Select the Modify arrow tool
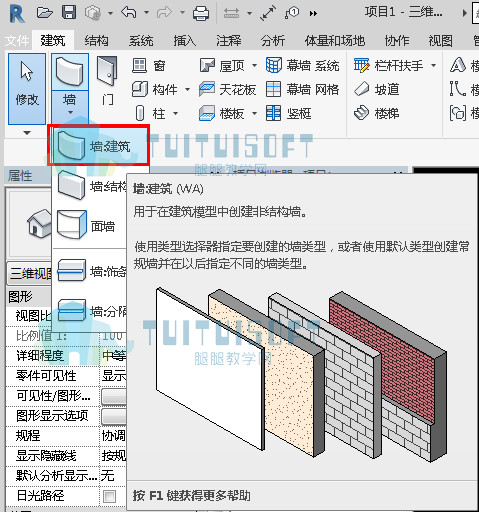This screenshot has height=512, width=479. (27, 89)
